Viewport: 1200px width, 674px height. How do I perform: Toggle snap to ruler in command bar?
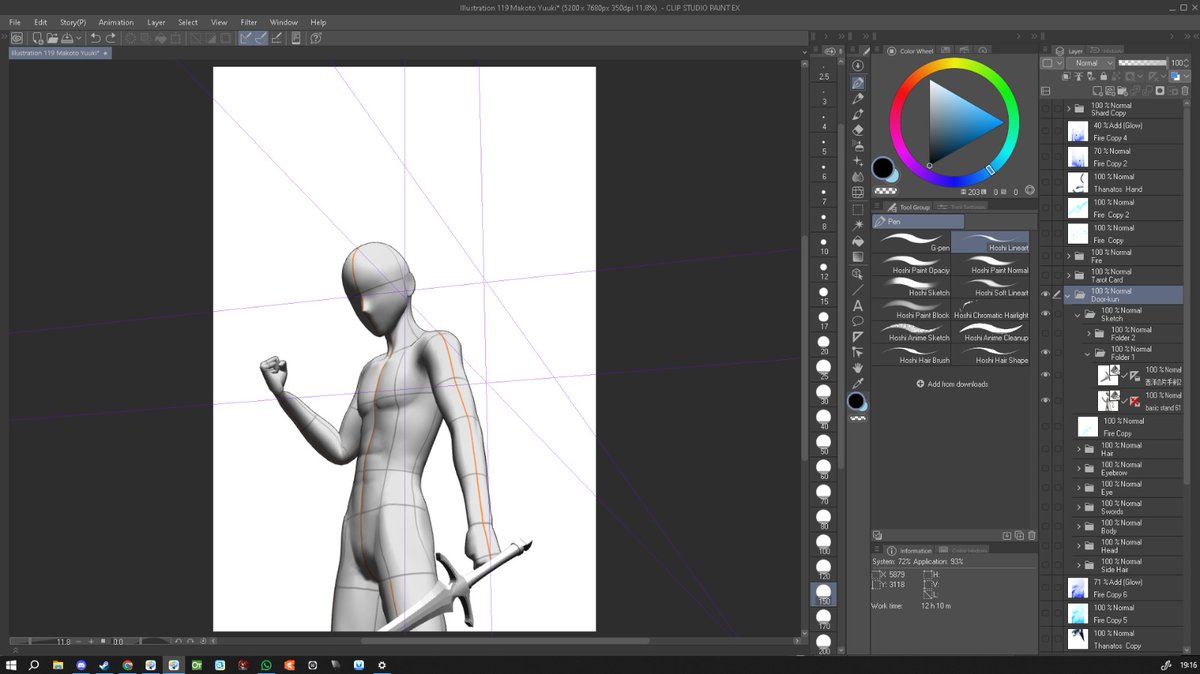click(245, 38)
